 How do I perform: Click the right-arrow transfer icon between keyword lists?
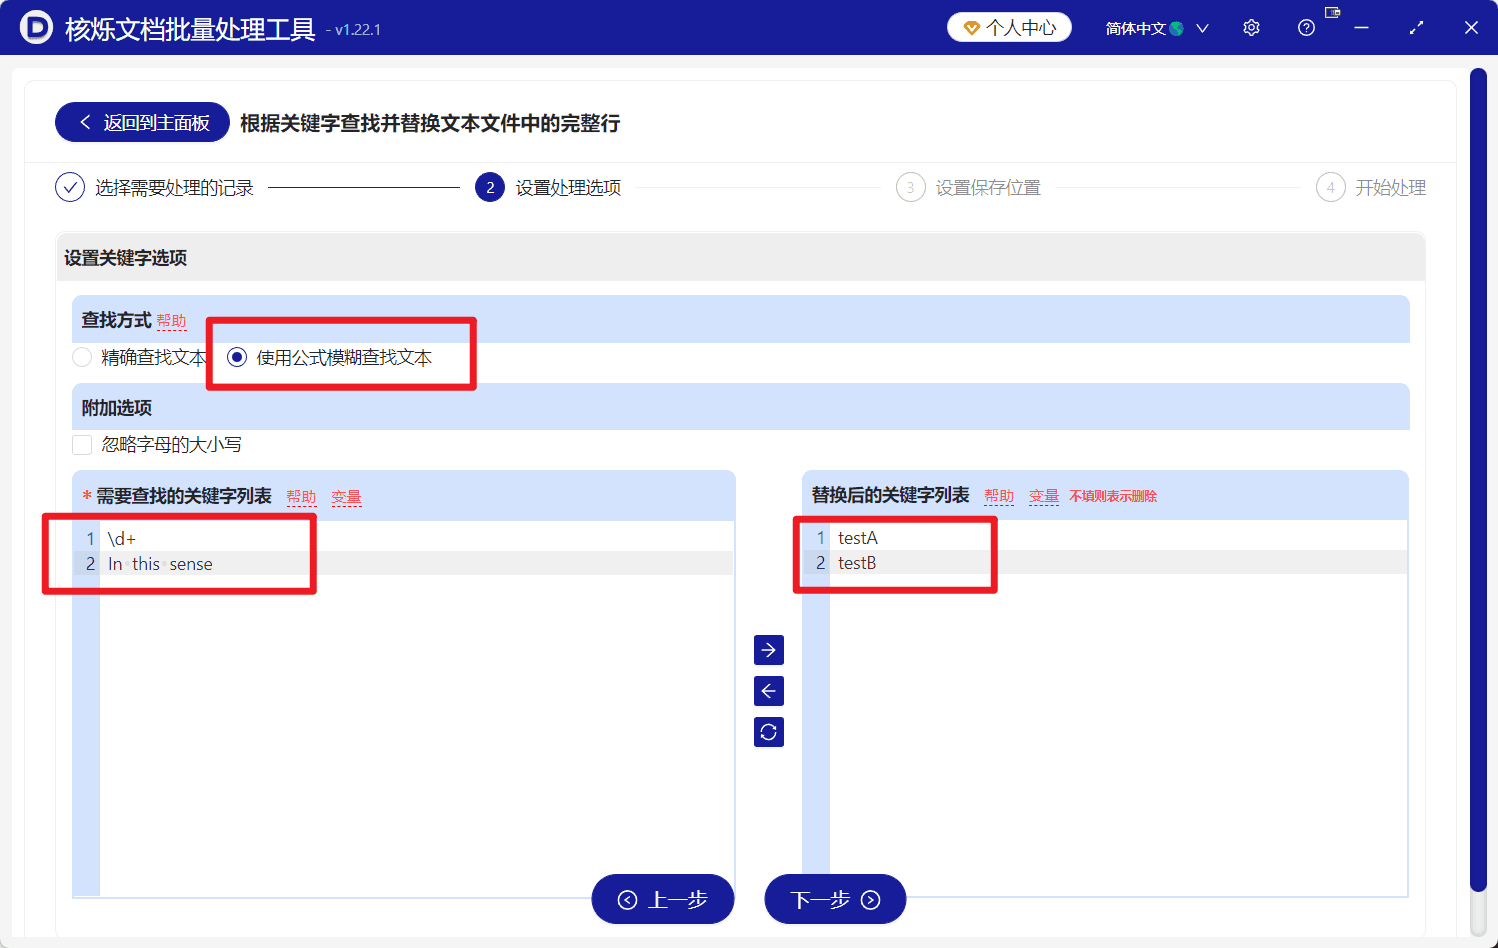(768, 649)
